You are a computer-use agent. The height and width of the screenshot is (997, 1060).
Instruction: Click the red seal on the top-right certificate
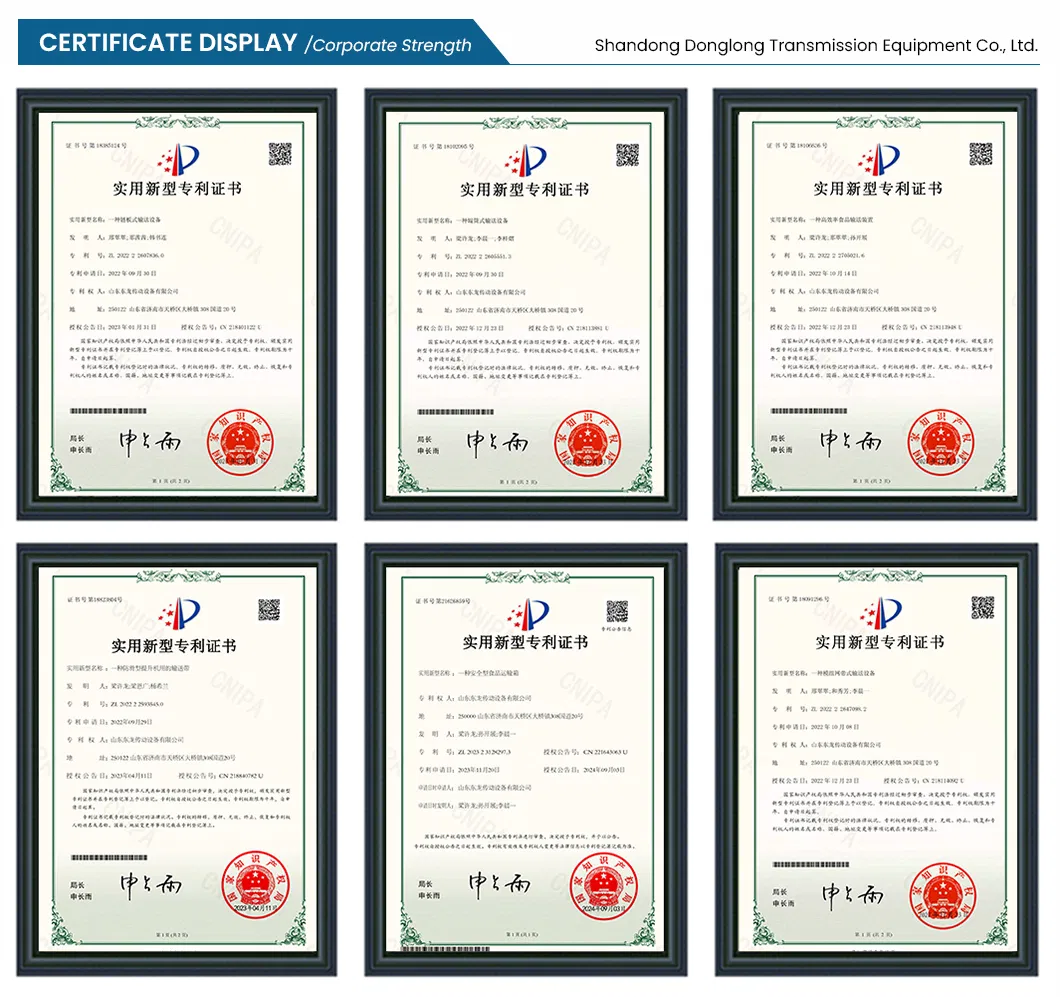tap(941, 443)
